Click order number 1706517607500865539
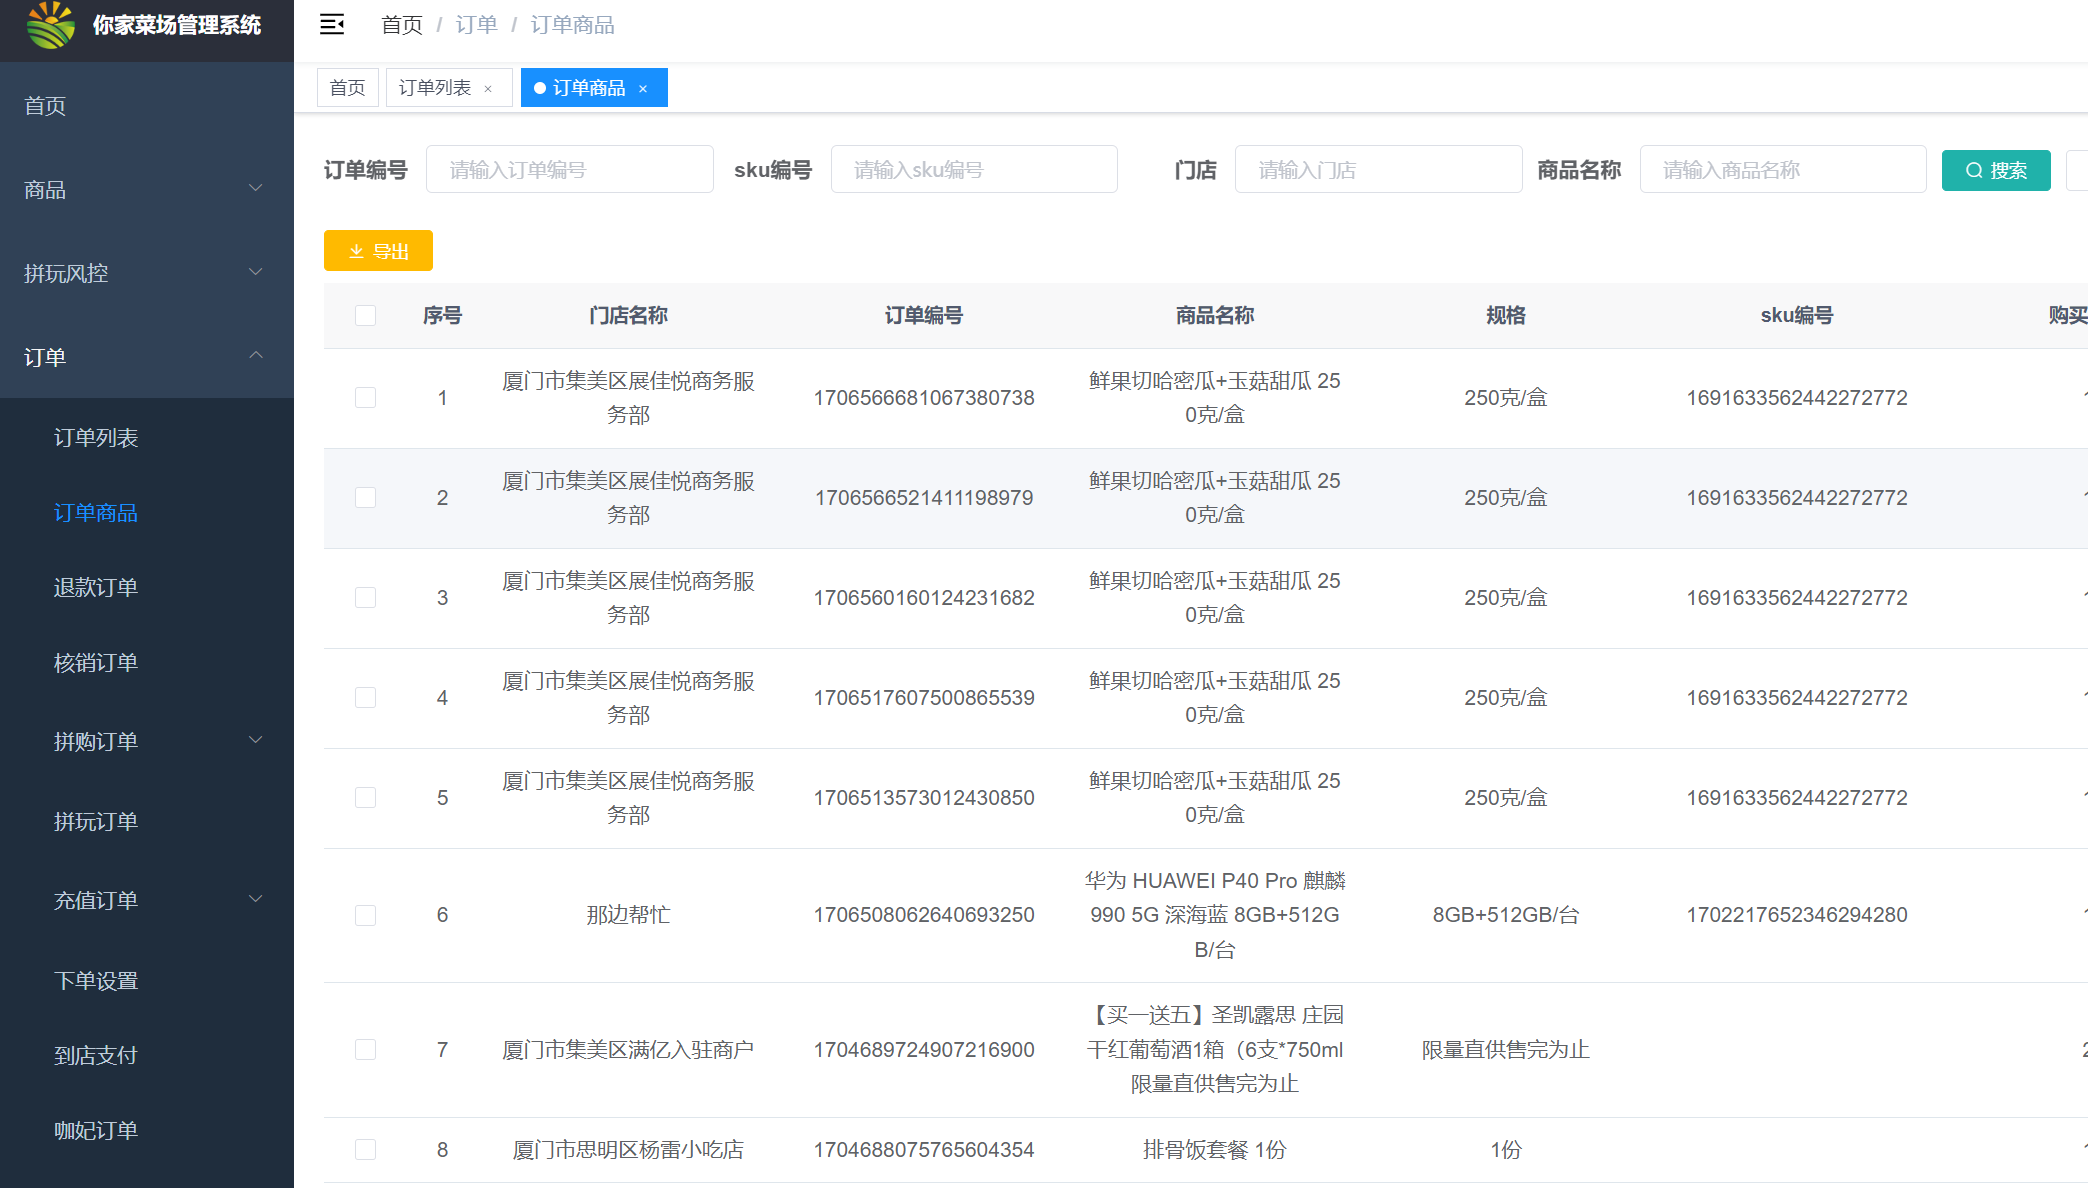This screenshot has width=2088, height=1188. click(x=924, y=698)
